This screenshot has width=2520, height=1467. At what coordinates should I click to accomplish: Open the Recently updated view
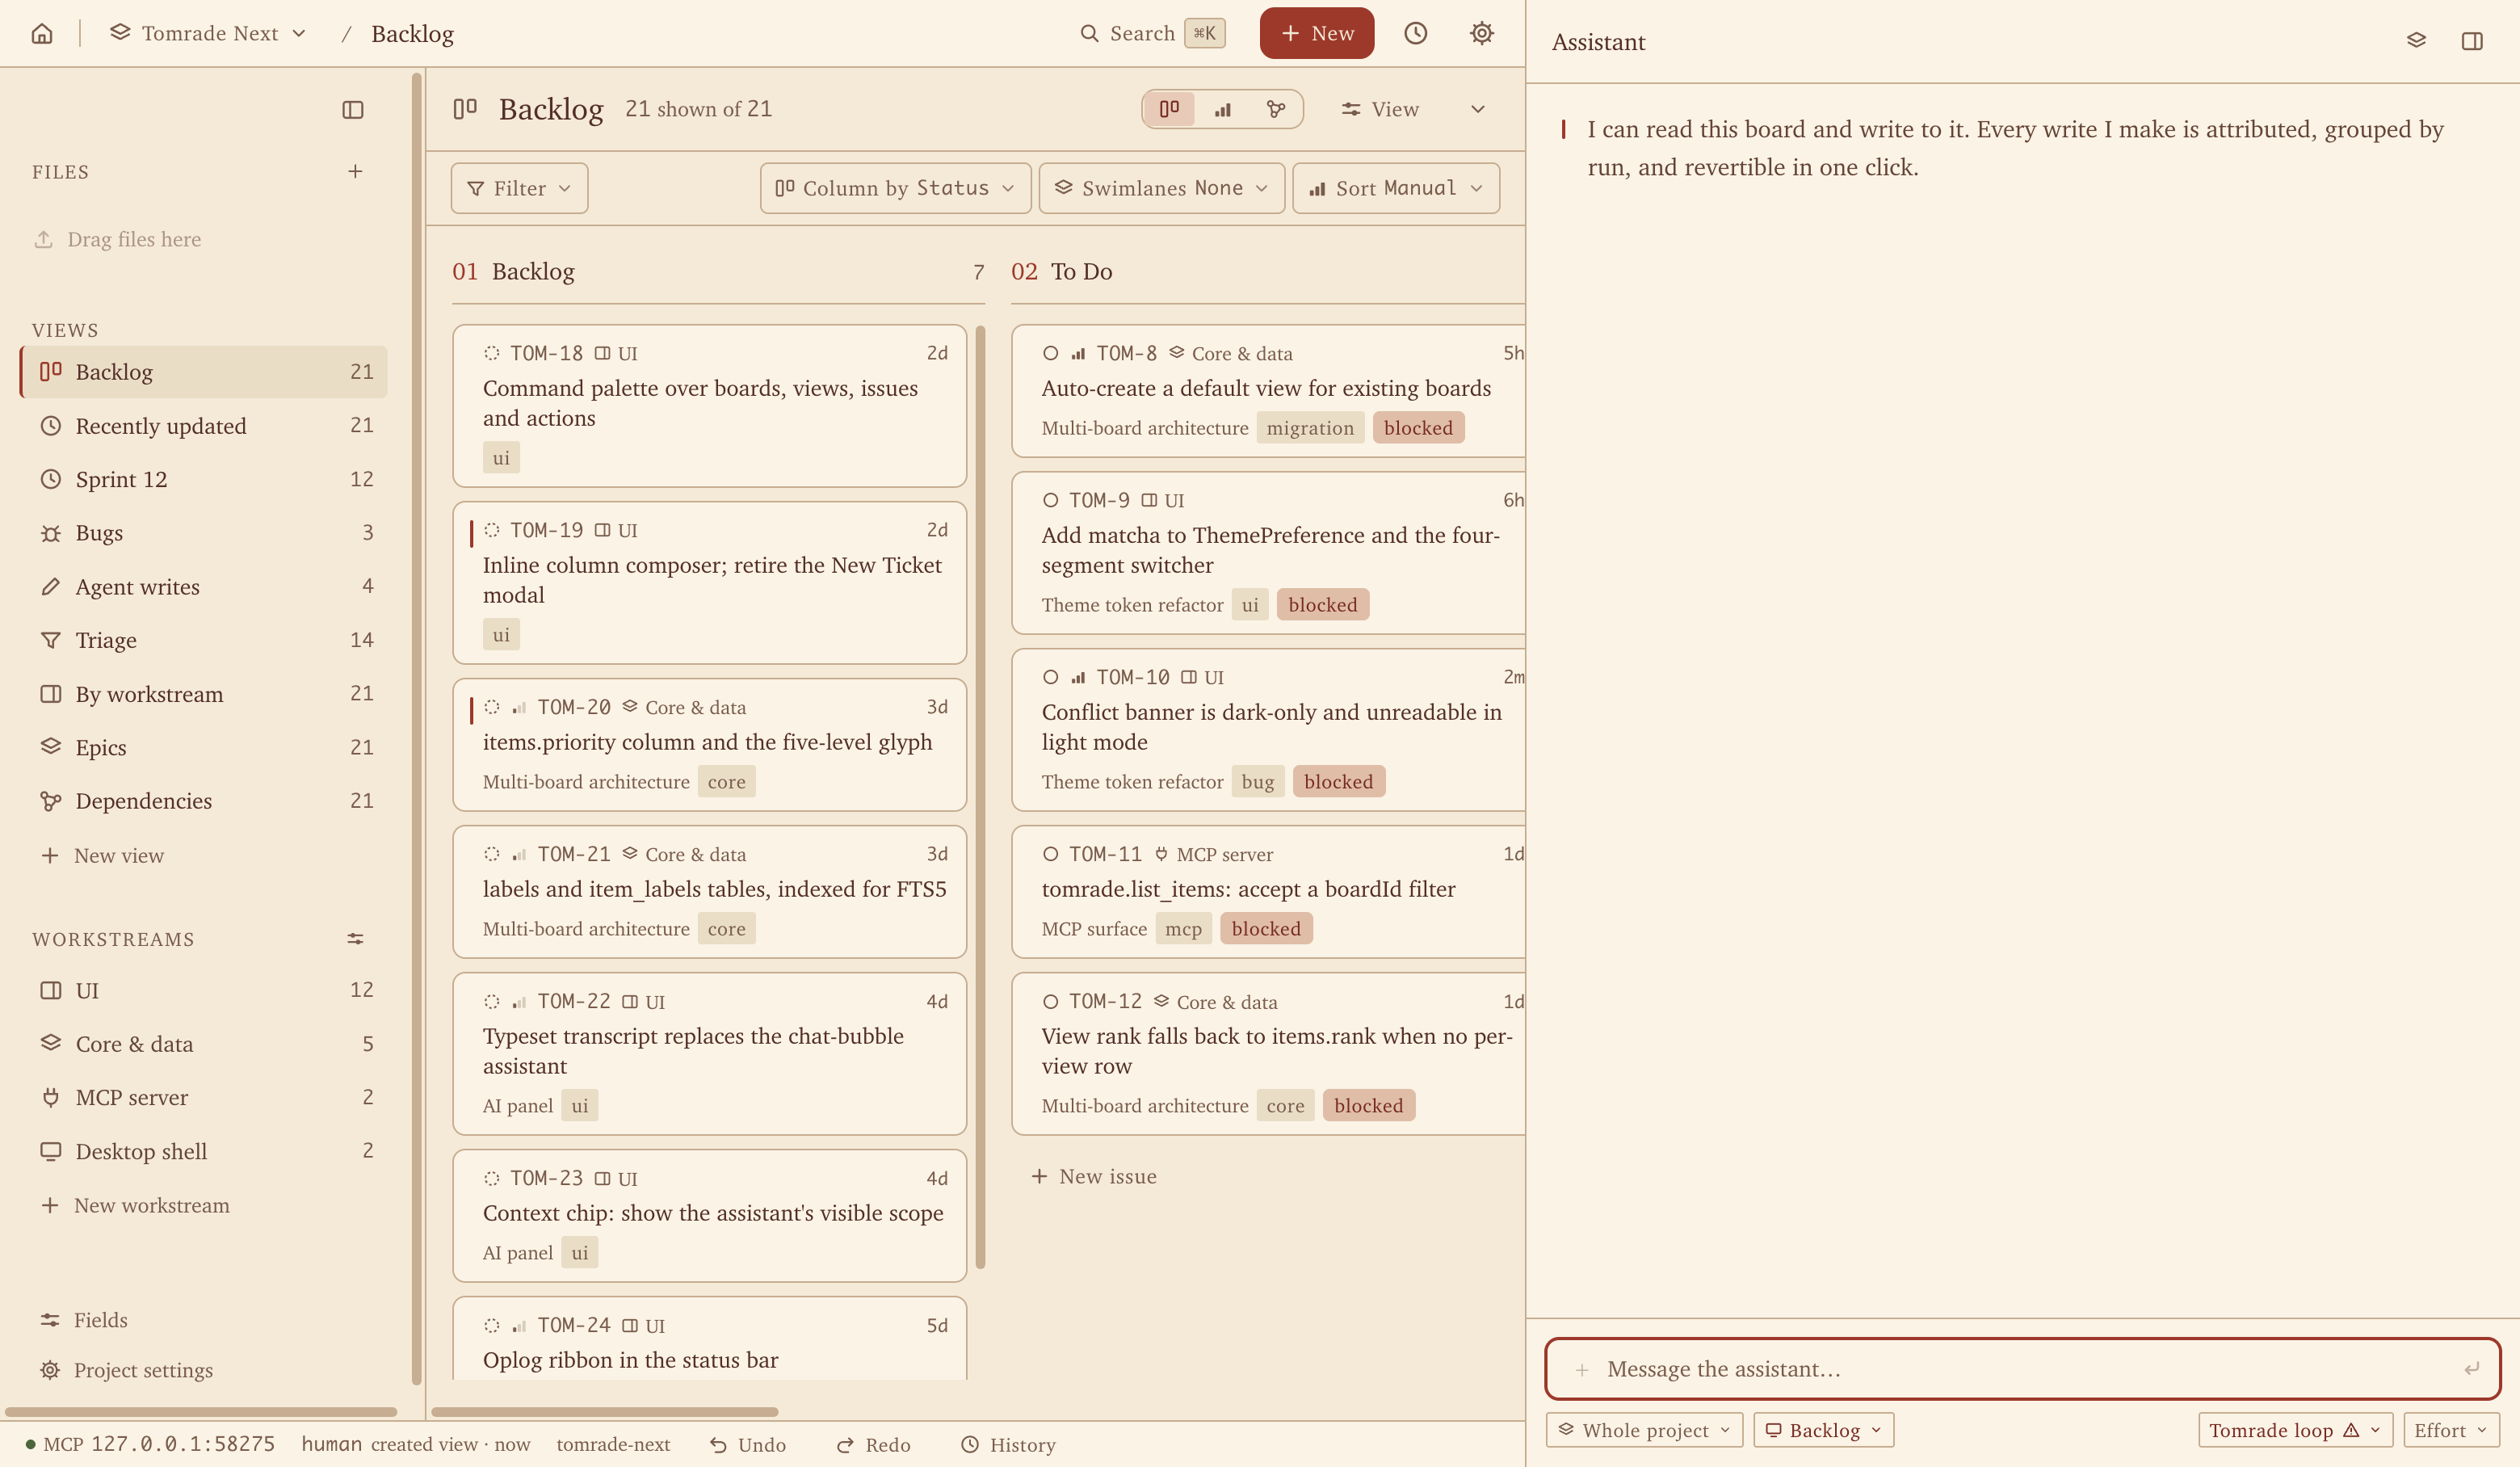click(x=204, y=425)
